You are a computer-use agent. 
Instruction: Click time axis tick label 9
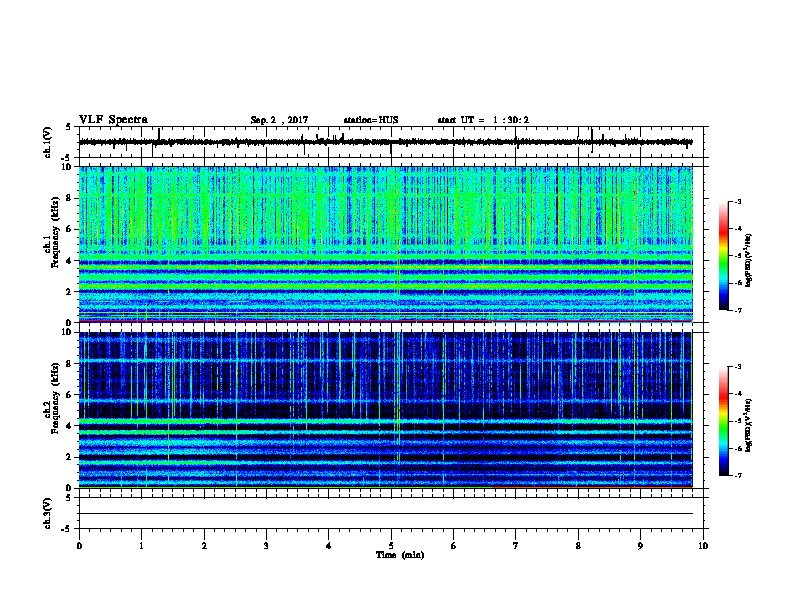tap(640, 546)
